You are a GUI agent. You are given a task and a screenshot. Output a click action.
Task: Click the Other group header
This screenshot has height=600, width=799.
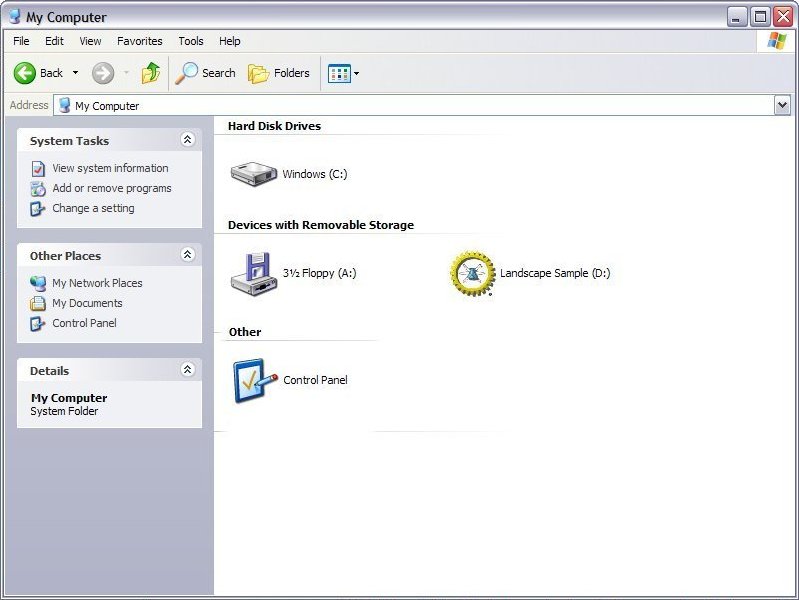tap(245, 332)
